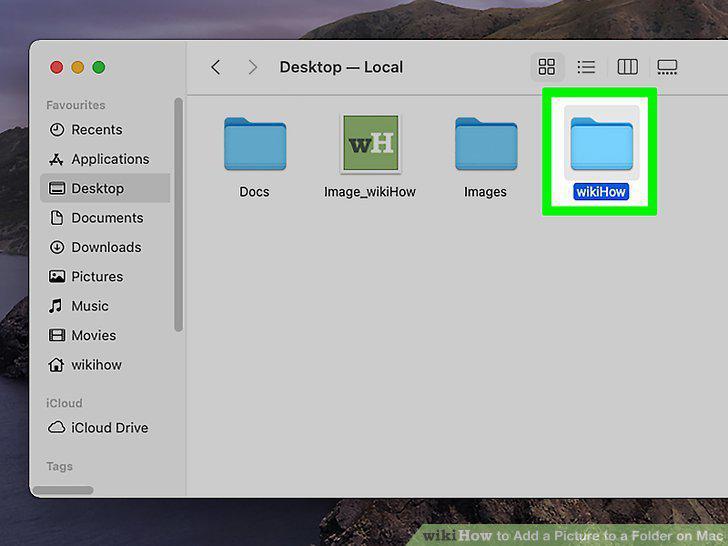This screenshot has width=728, height=546.
Task: Click the Downloads arrow icon
Action: click(57, 247)
